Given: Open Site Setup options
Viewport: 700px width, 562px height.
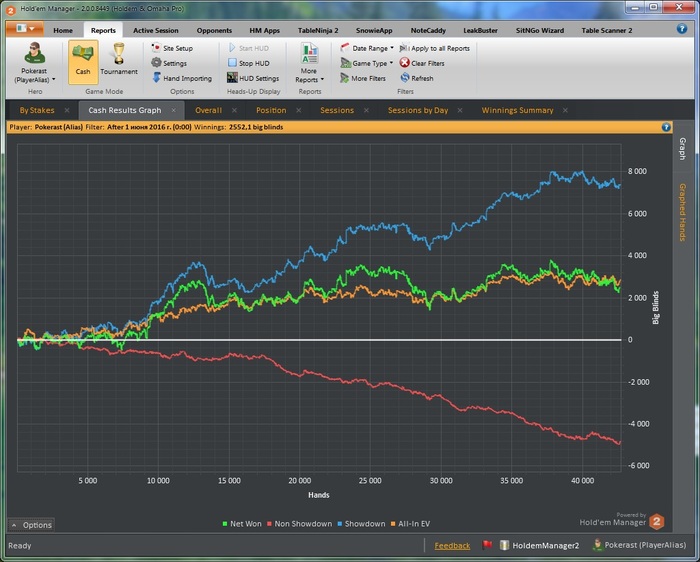Looking at the screenshot, I should pos(172,48).
